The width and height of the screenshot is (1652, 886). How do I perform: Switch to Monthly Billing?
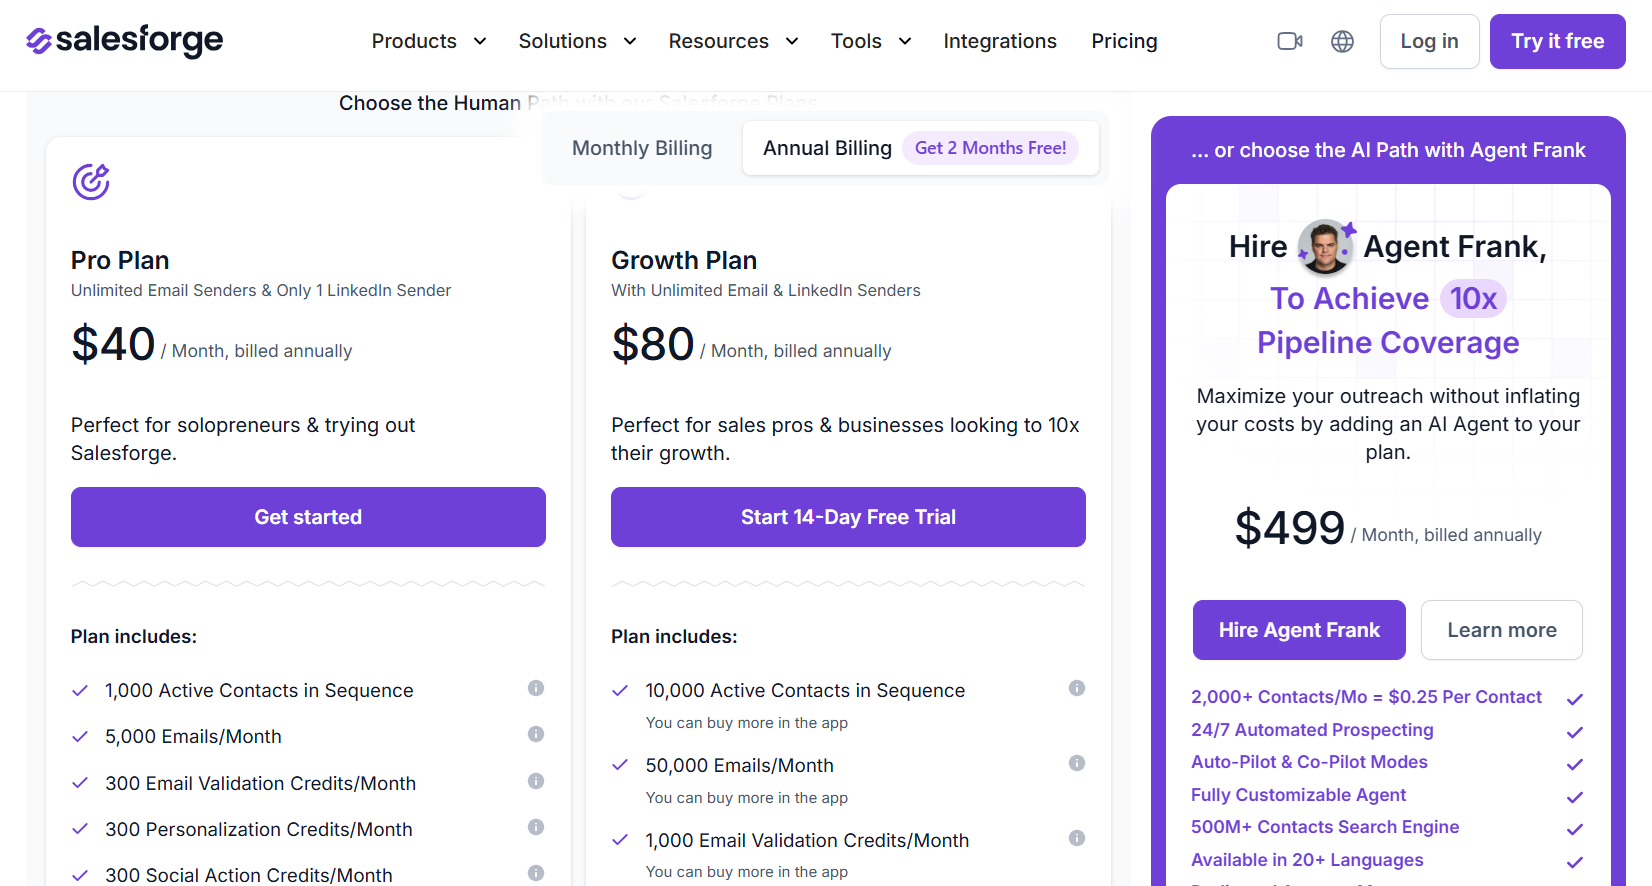642,148
